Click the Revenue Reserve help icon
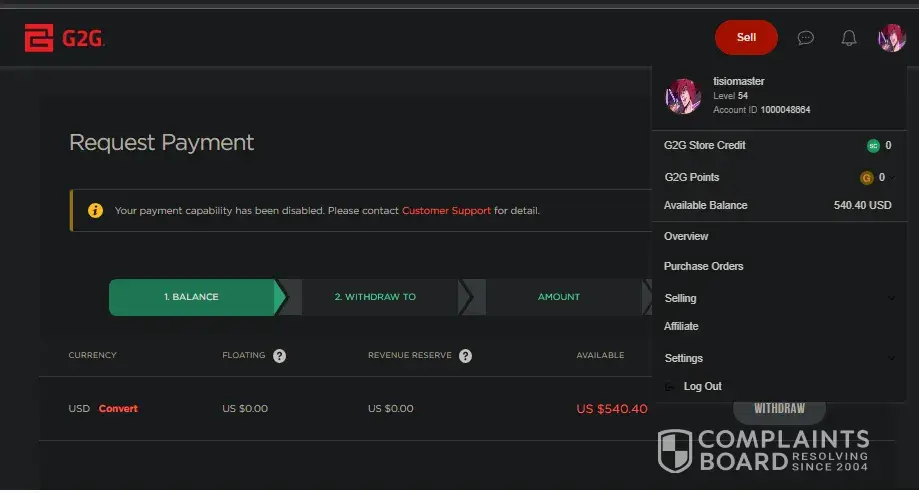The width and height of the screenshot is (919, 493). click(x=466, y=355)
